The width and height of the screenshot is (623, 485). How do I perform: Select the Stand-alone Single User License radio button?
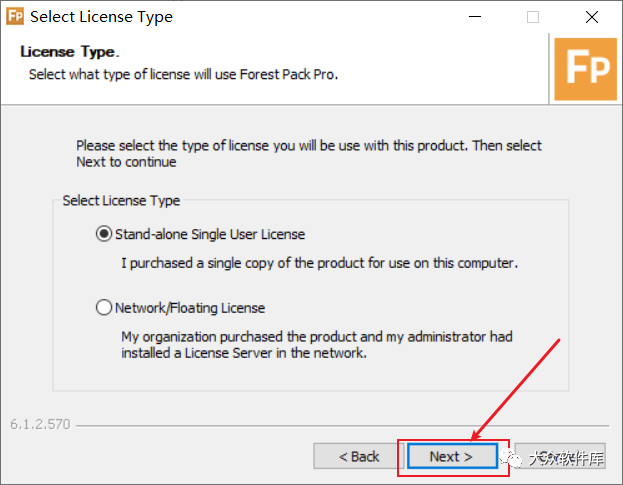tap(104, 234)
